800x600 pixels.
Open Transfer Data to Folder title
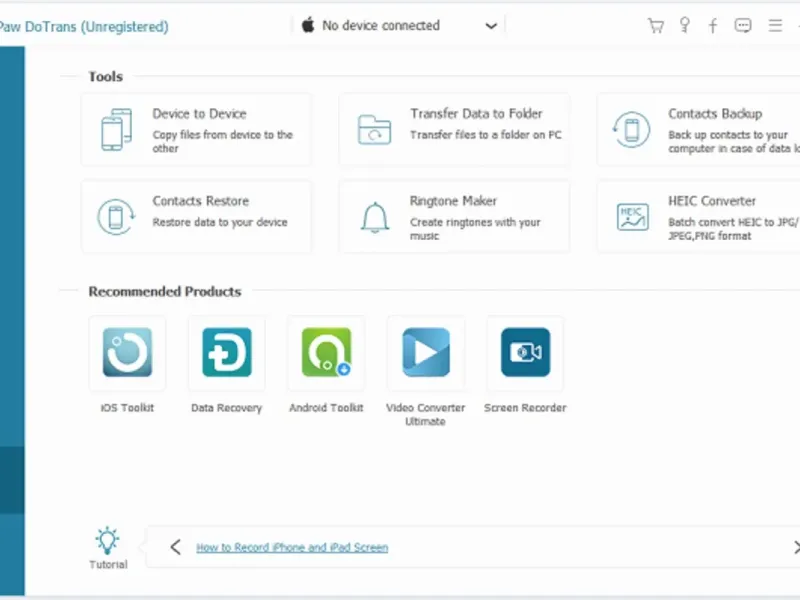(476, 113)
